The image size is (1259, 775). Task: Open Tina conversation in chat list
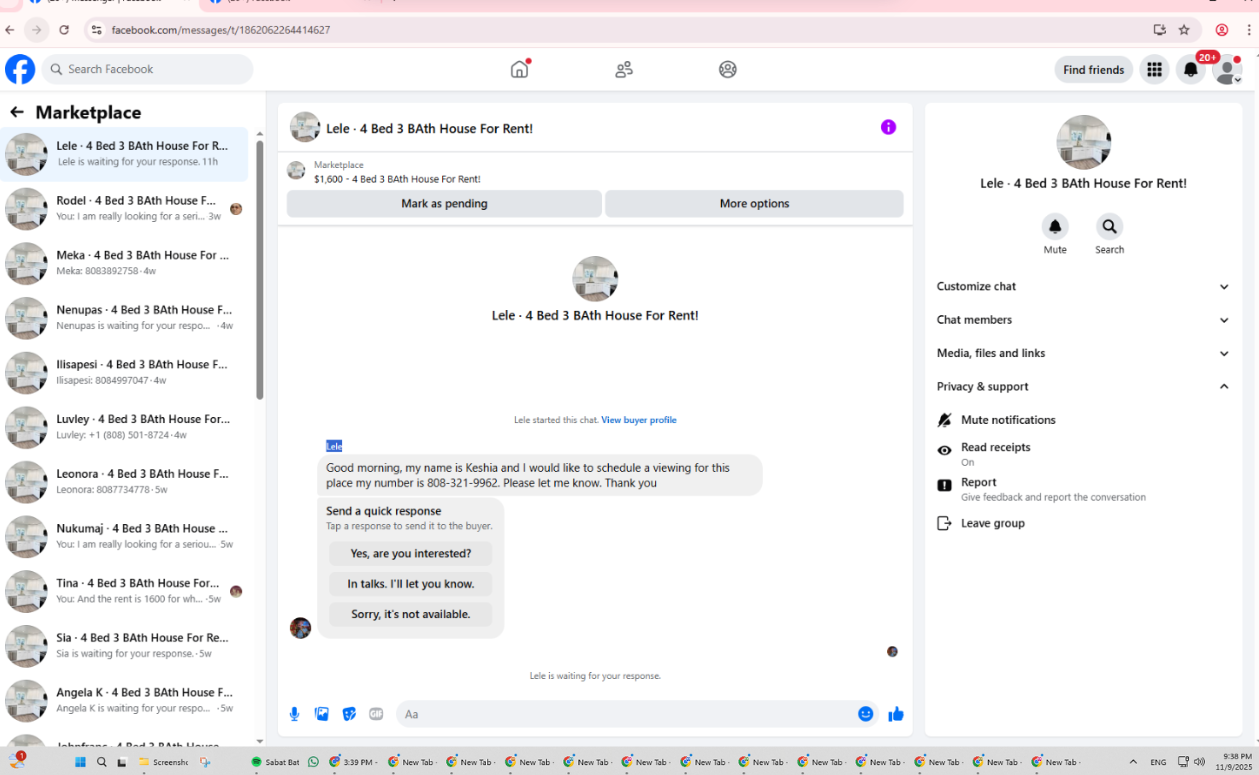point(125,591)
